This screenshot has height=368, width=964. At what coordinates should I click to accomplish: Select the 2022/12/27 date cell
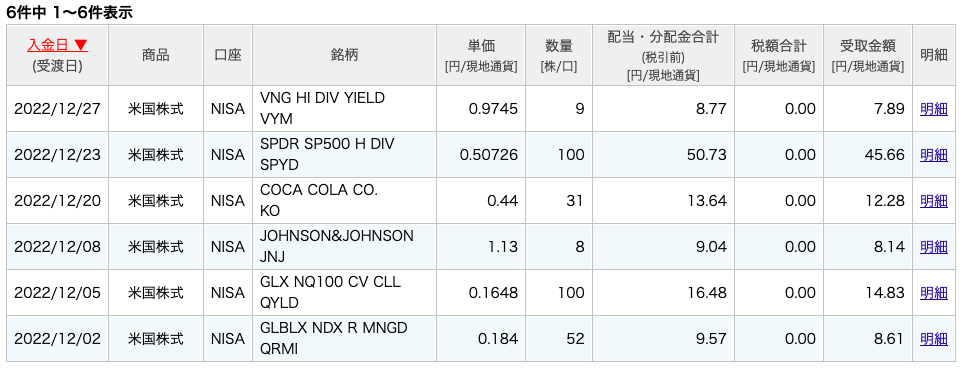pos(57,109)
